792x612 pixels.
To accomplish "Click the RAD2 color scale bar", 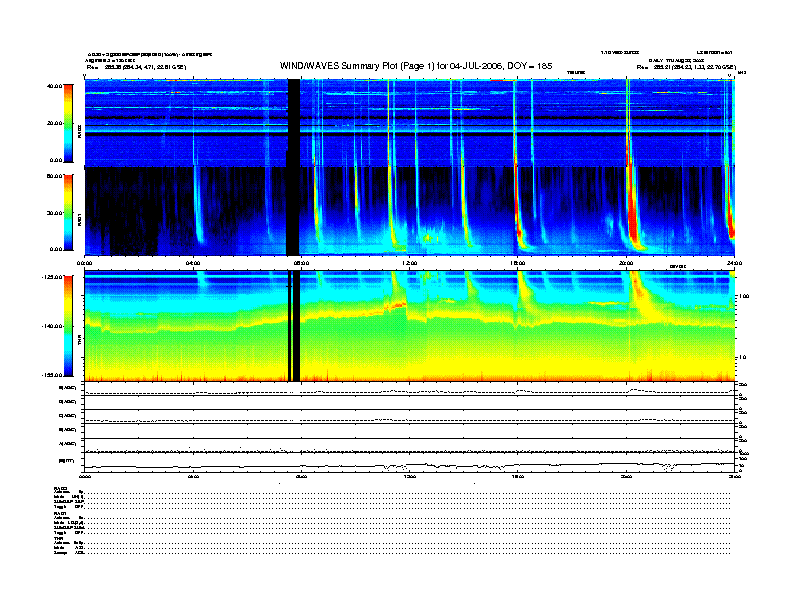I will coord(68,123).
